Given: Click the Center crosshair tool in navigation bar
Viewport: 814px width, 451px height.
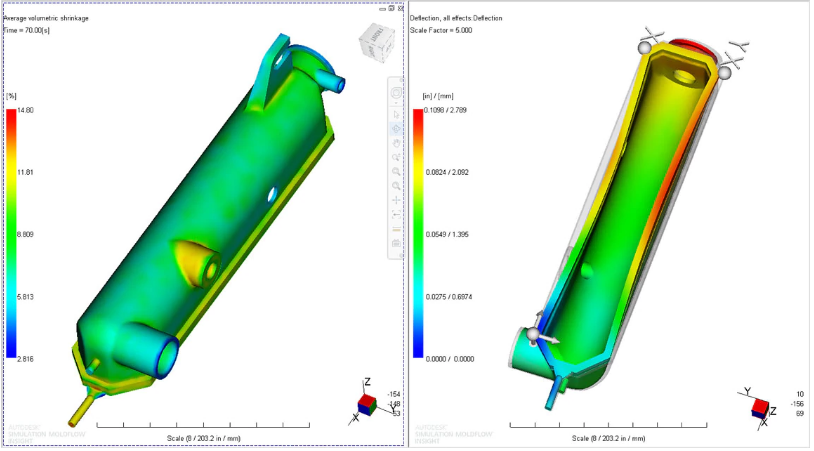Looking at the screenshot, I should click(x=395, y=200).
